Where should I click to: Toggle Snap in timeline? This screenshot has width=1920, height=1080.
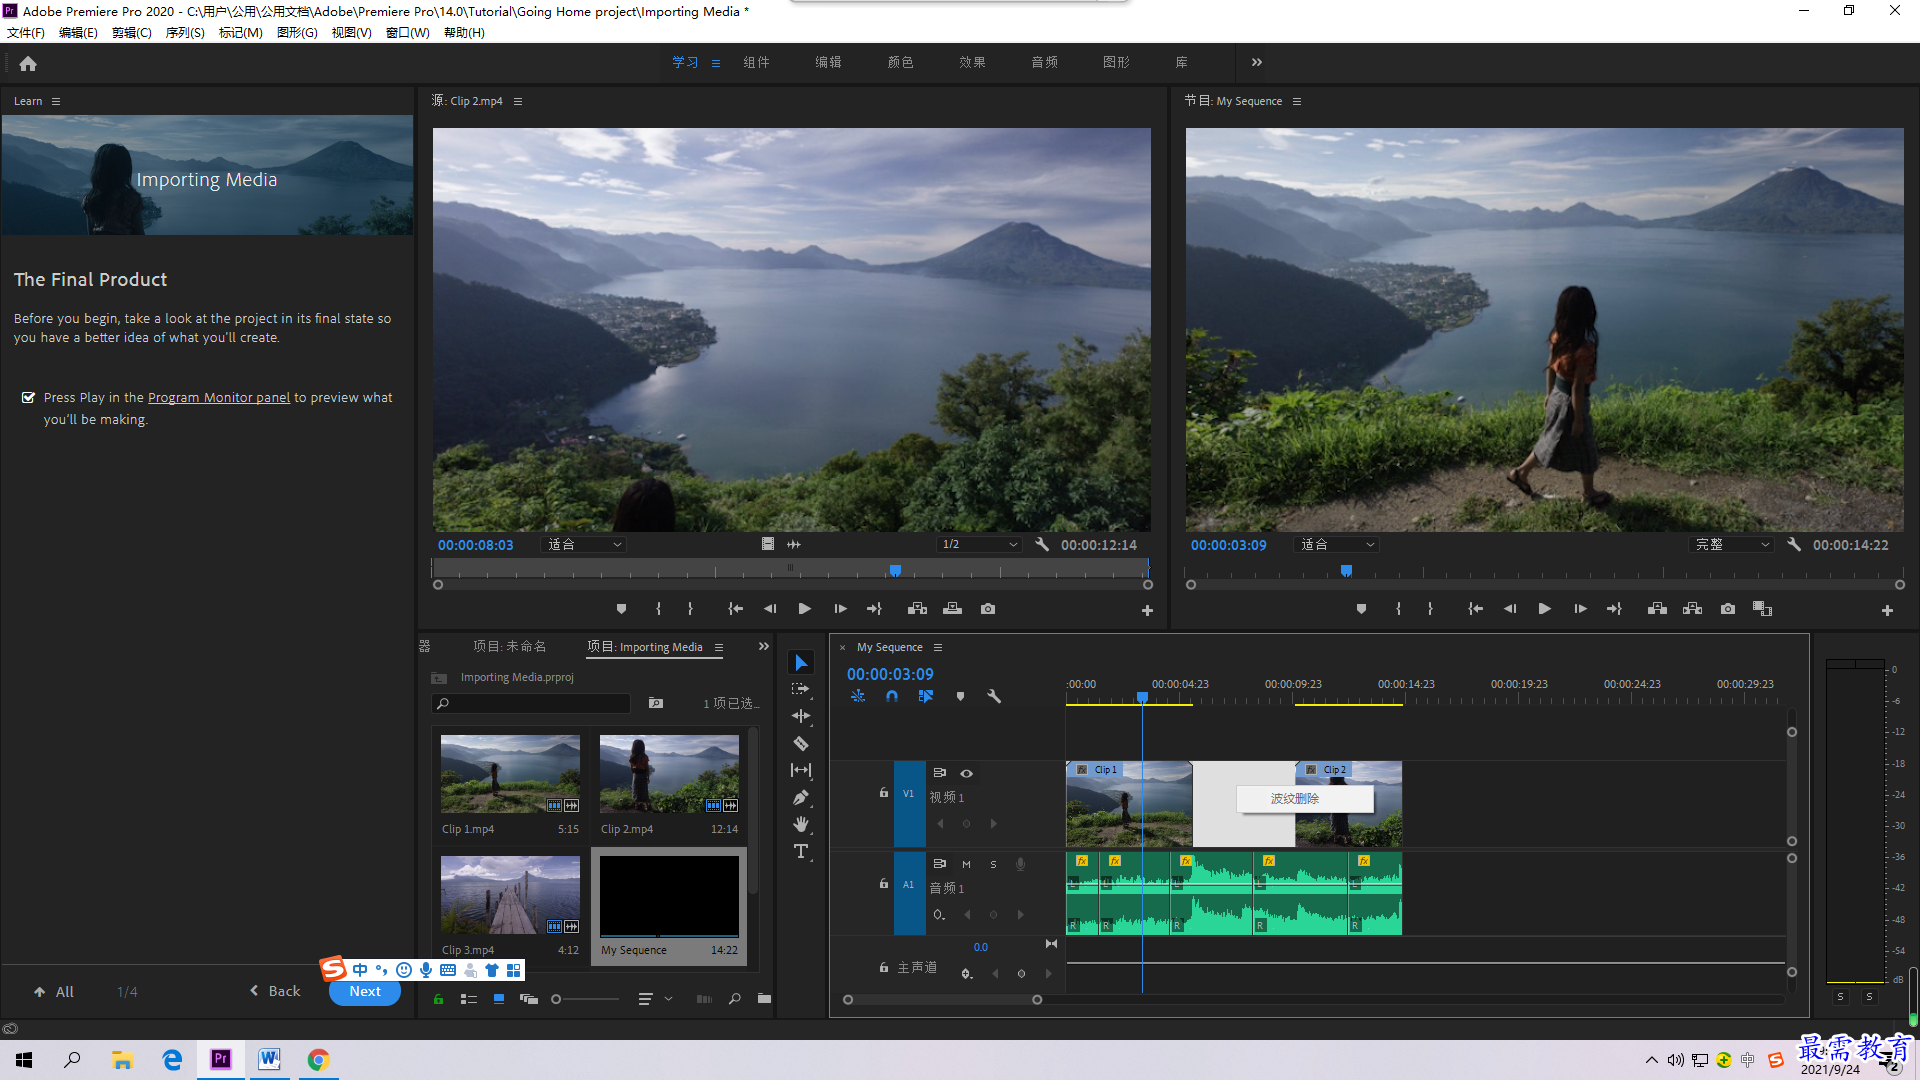tap(892, 696)
